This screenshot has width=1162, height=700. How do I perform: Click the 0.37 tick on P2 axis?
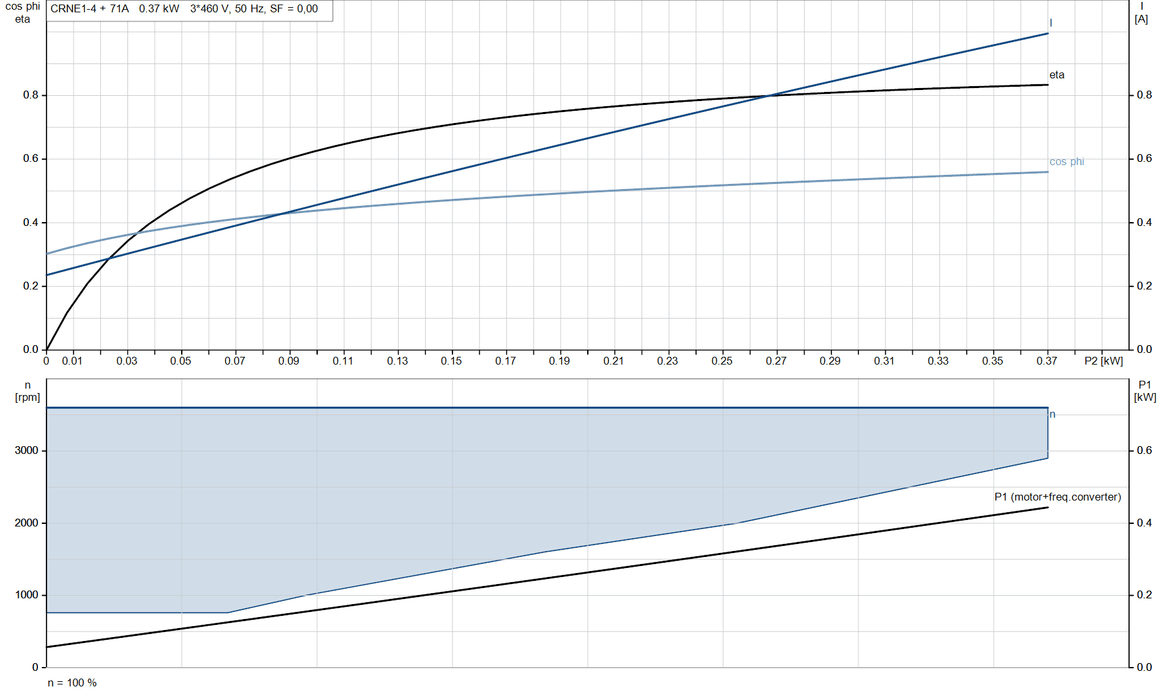[1046, 361]
